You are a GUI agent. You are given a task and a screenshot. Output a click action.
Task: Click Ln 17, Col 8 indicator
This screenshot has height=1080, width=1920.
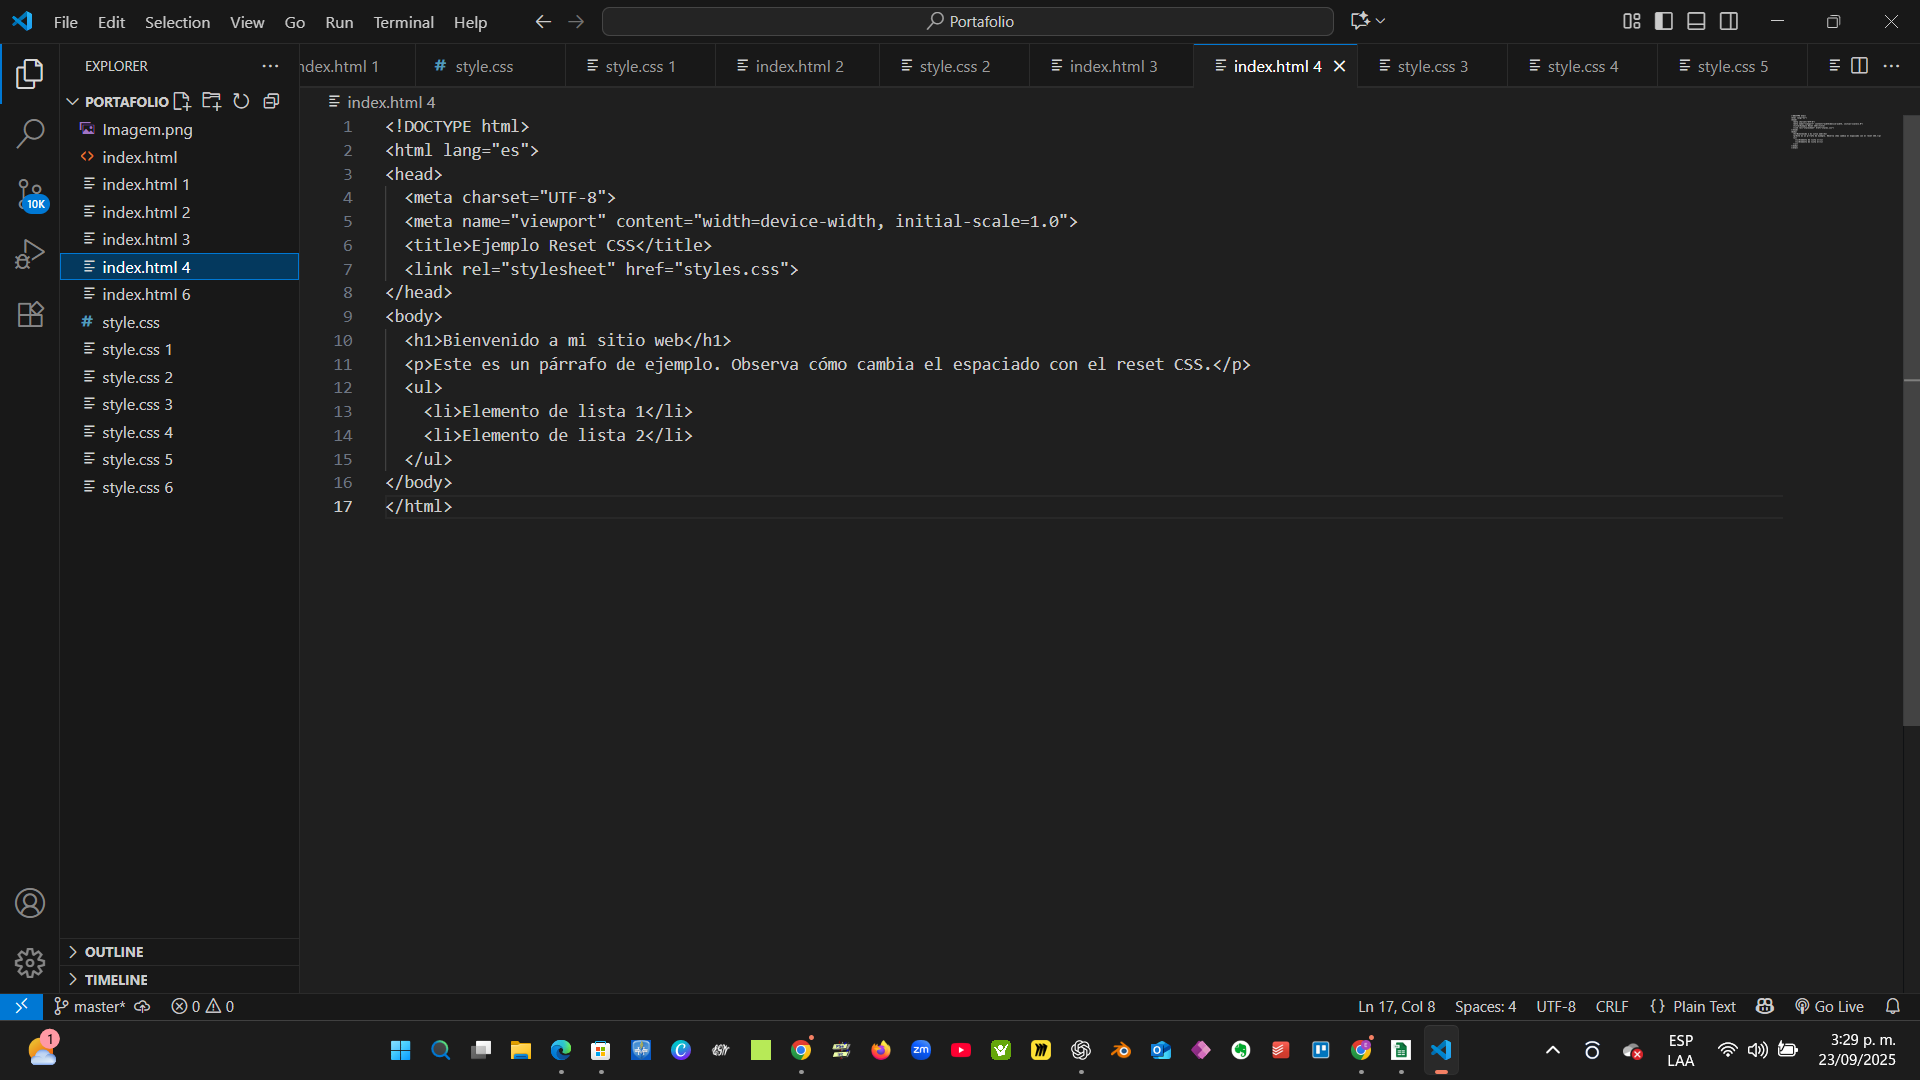tap(1396, 1007)
